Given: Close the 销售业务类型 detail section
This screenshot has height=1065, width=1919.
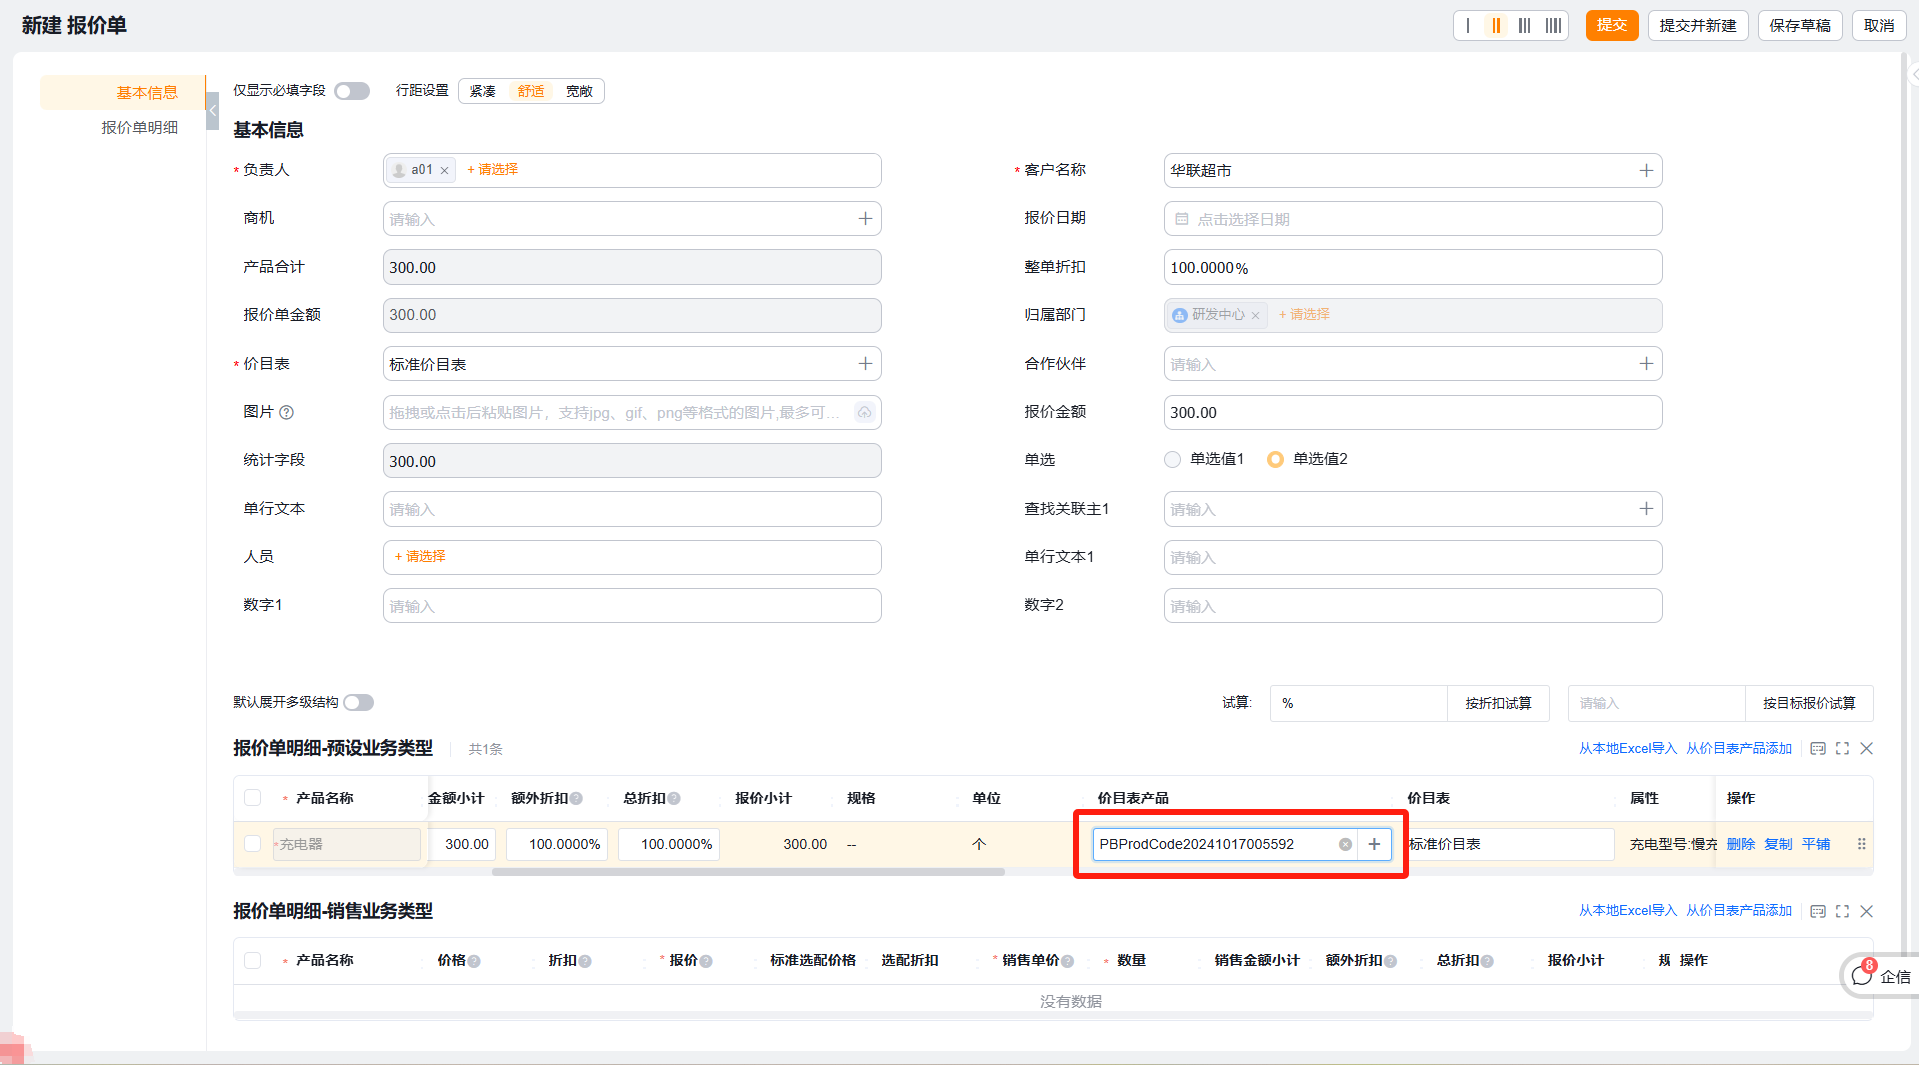Looking at the screenshot, I should point(1866,911).
